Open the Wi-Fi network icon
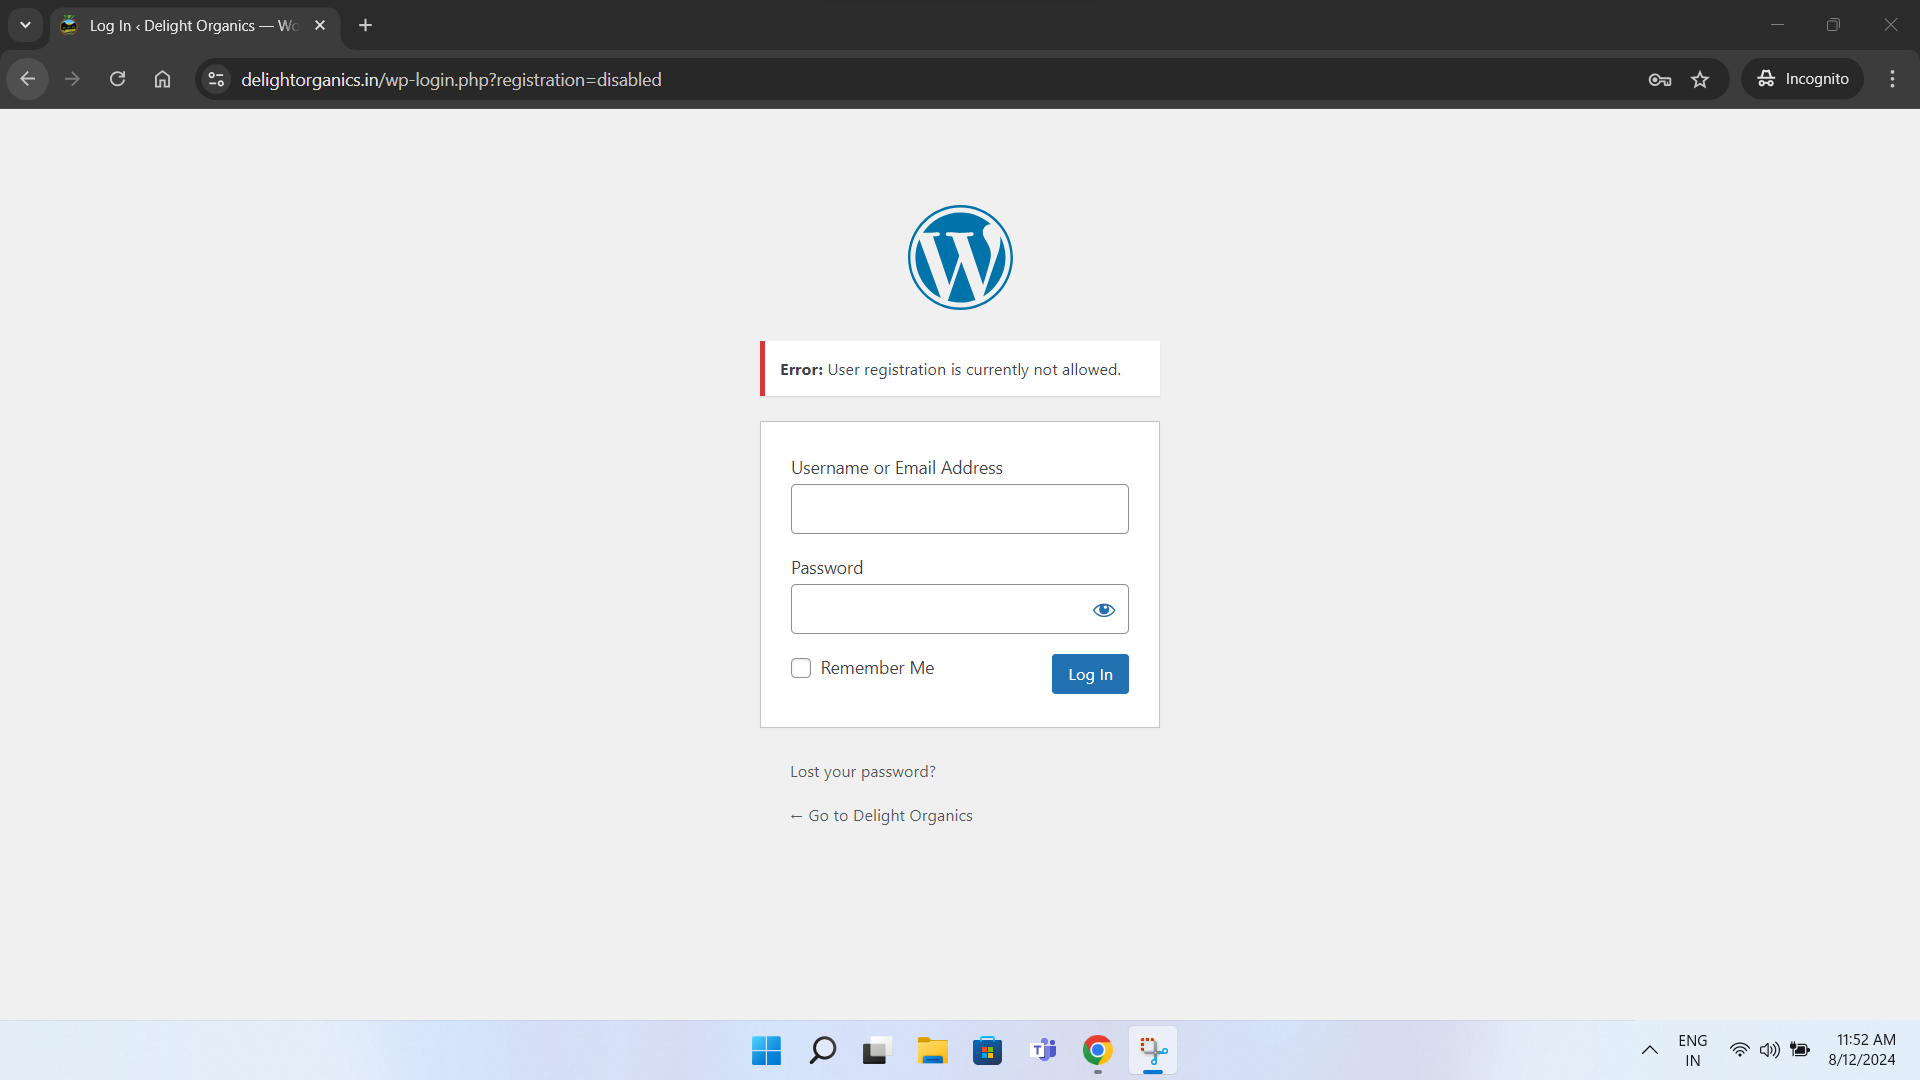 (x=1740, y=1050)
